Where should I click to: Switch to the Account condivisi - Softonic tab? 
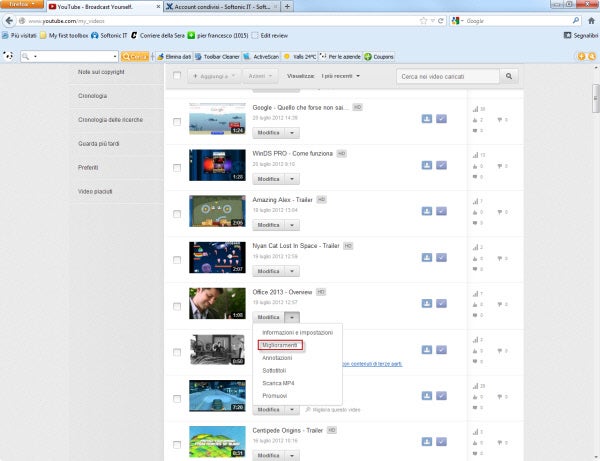point(222,7)
